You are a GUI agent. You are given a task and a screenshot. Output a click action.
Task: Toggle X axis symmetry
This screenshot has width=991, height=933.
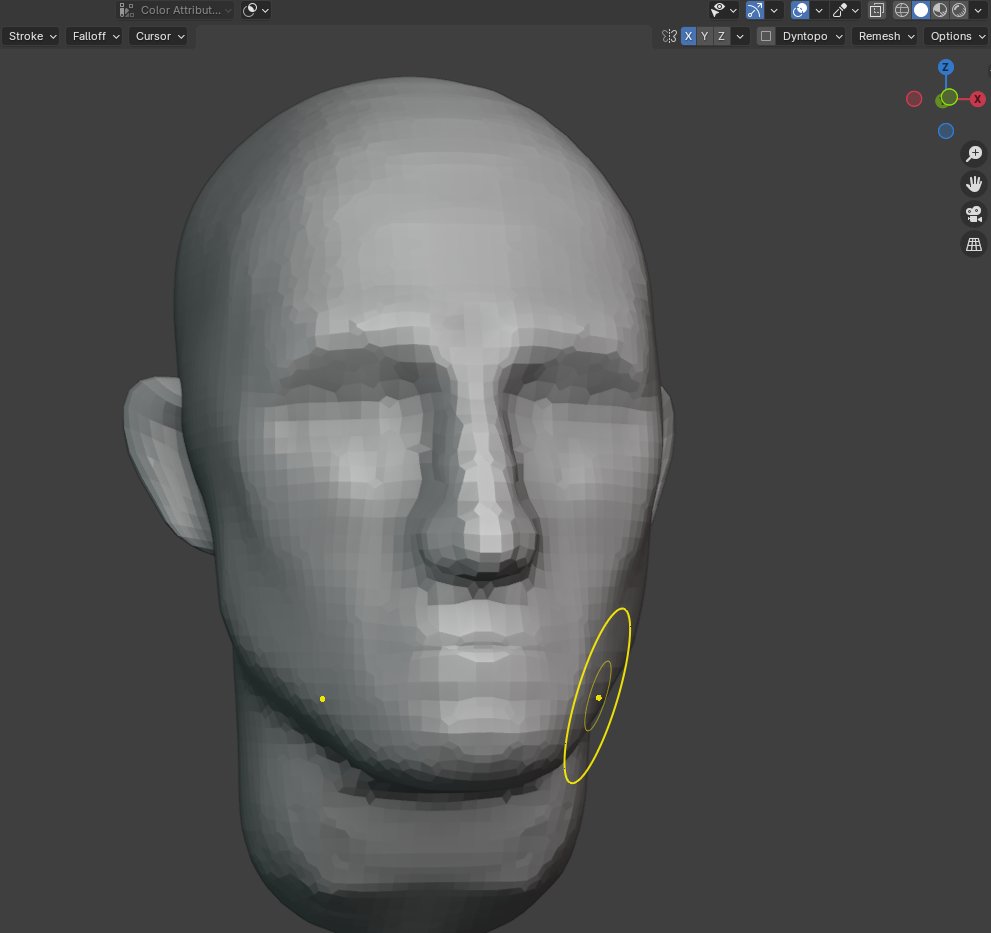pyautogui.click(x=688, y=36)
